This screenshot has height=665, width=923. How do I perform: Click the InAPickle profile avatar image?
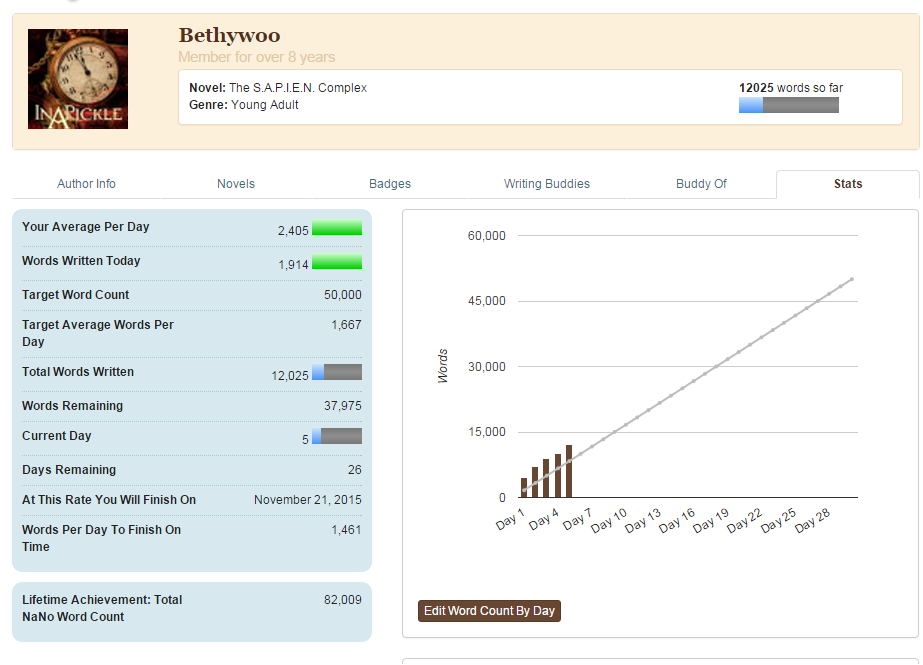(x=78, y=79)
